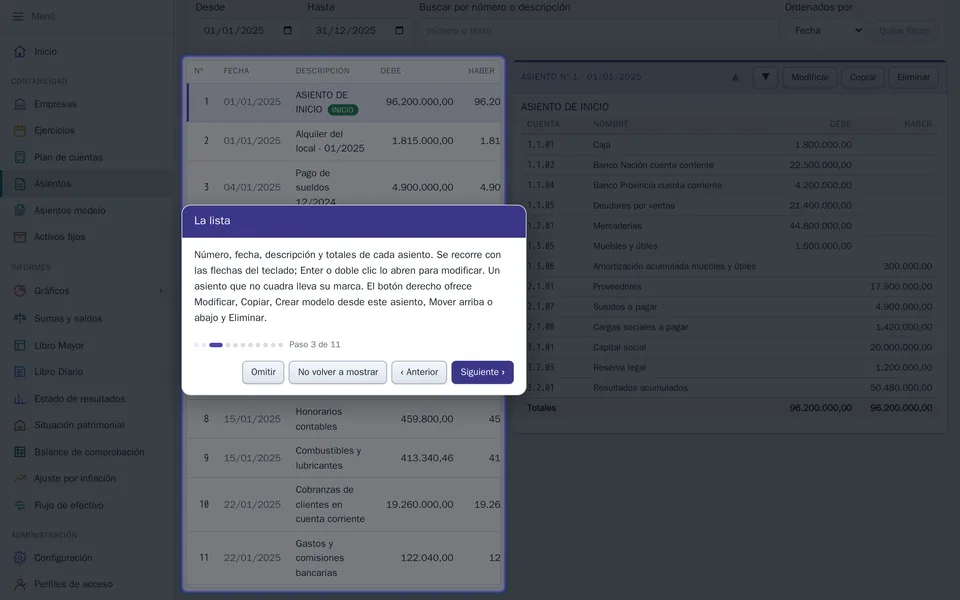Open Inicio via the house icon
Viewport: 960px width, 600px height.
point(20,51)
